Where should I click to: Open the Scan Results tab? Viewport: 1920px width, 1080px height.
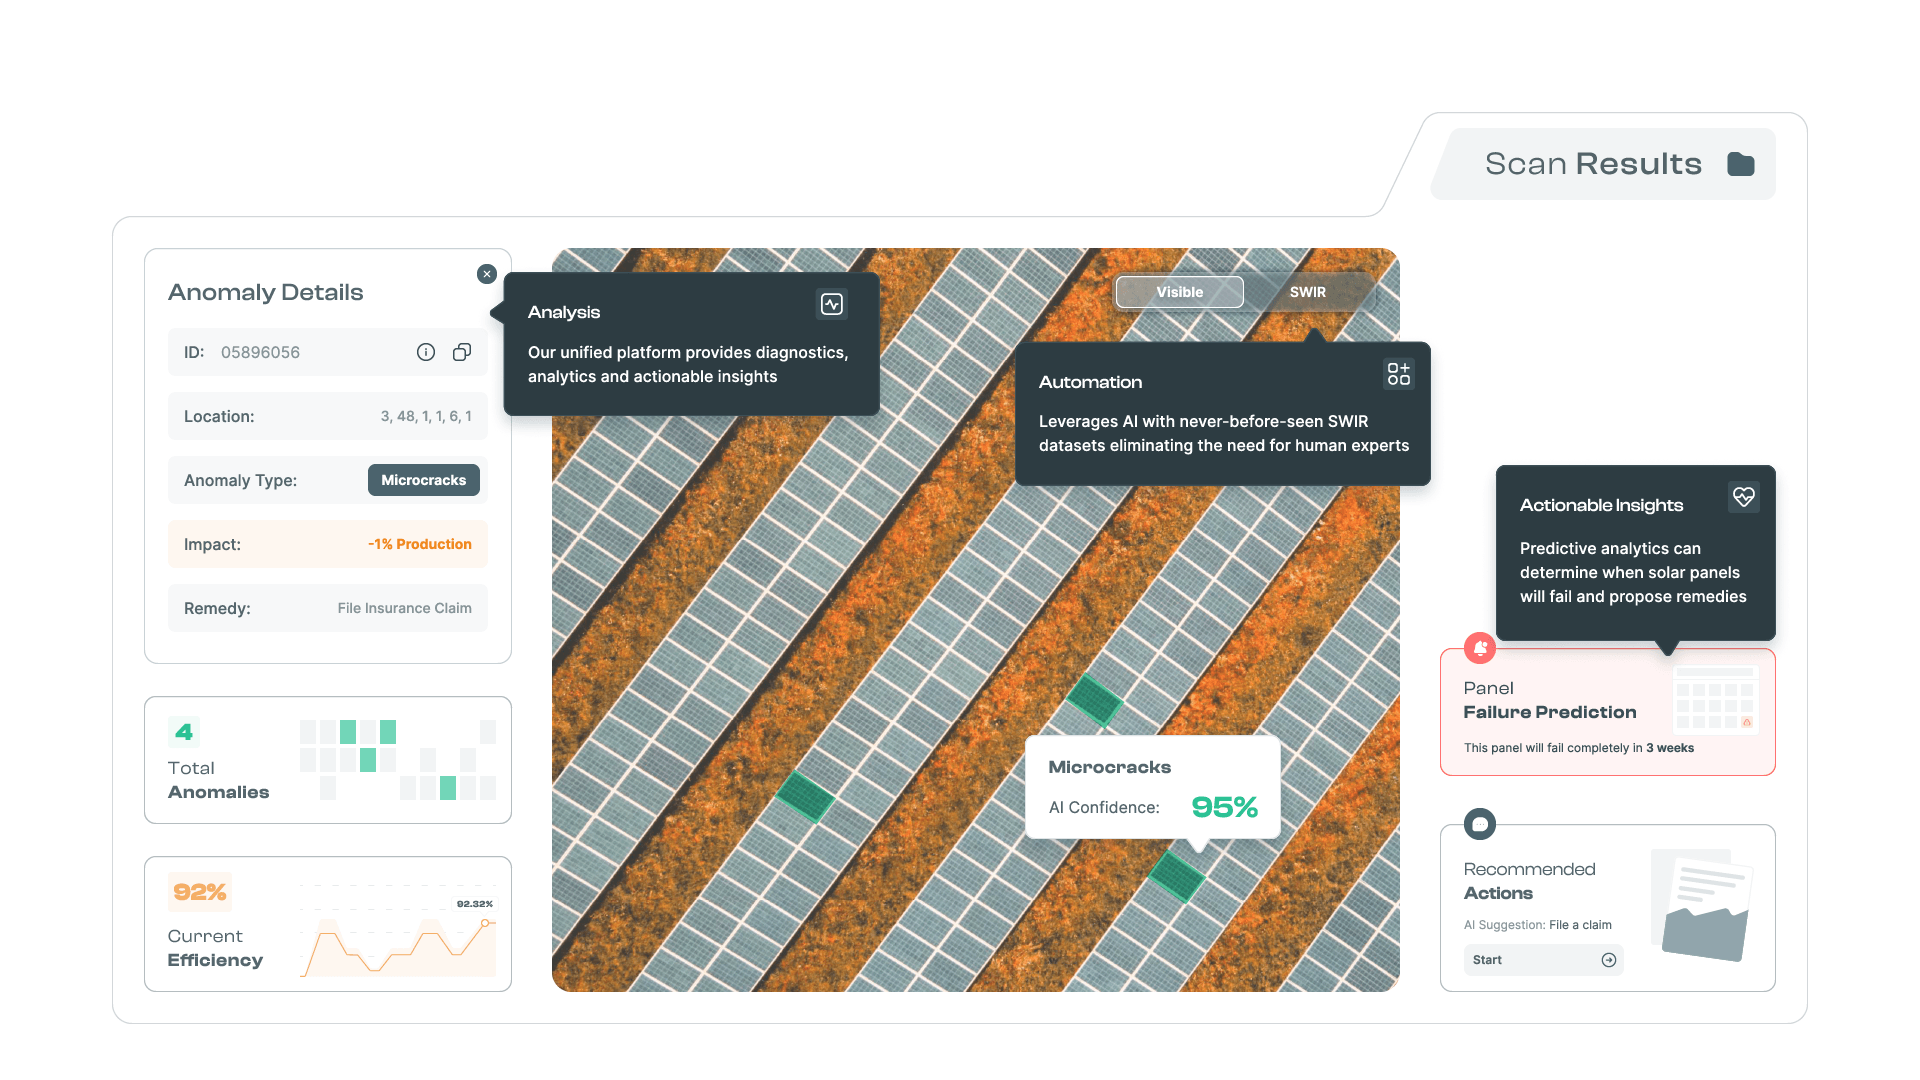tap(1592, 164)
